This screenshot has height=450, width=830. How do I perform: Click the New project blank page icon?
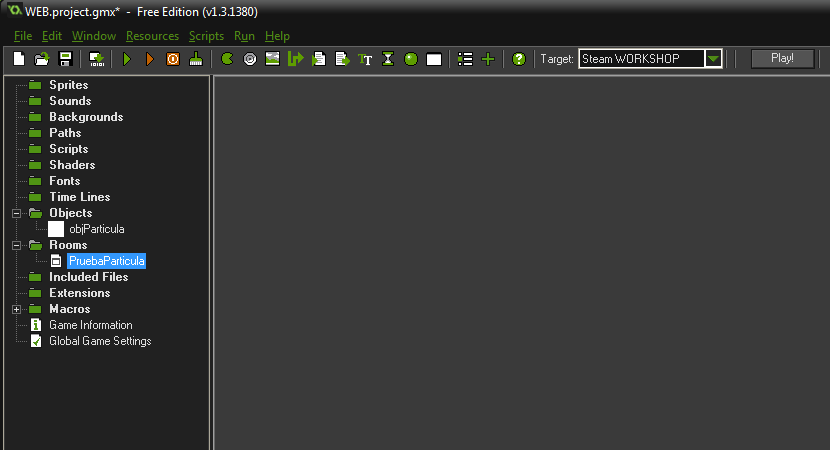click(19, 59)
